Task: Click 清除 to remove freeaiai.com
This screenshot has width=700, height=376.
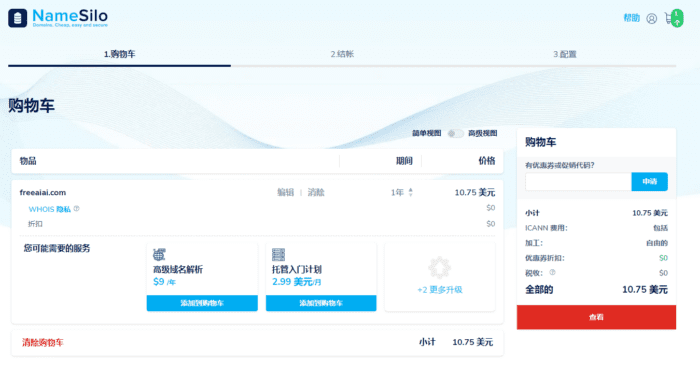Action: point(316,192)
